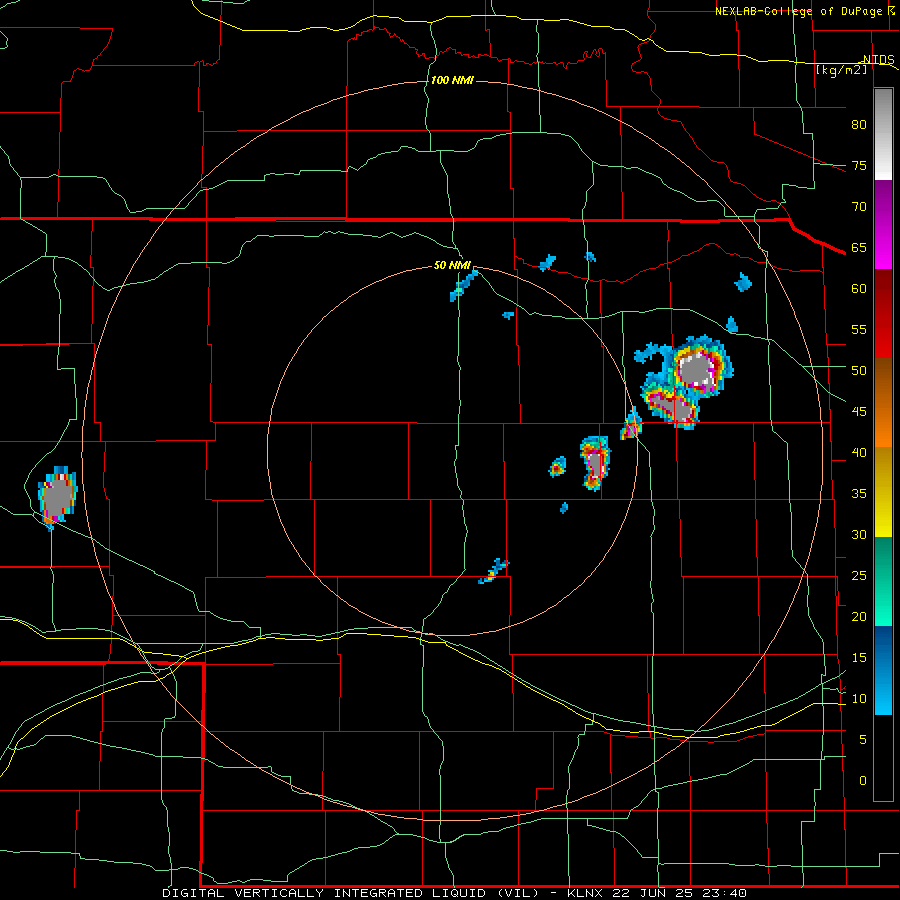Screen dimensions: 900x900
Task: Click the 40 scale value
Action: coord(859,452)
